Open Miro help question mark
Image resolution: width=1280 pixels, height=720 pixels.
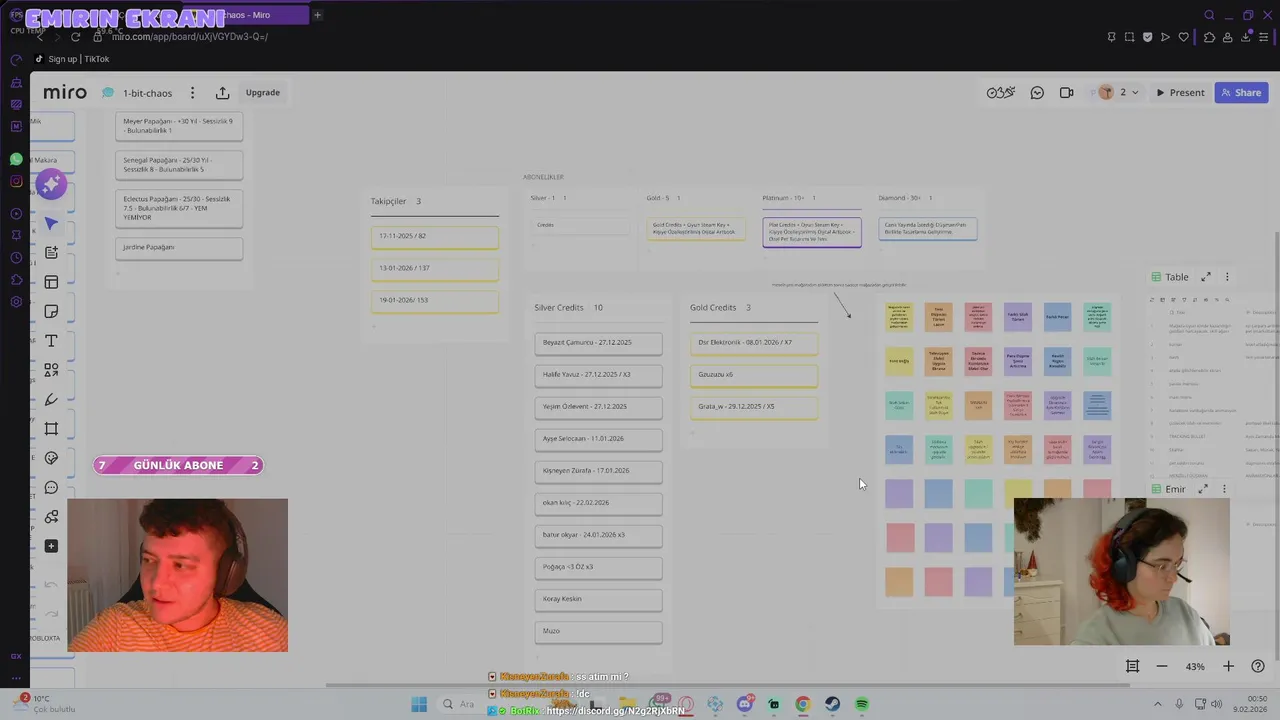1258,666
